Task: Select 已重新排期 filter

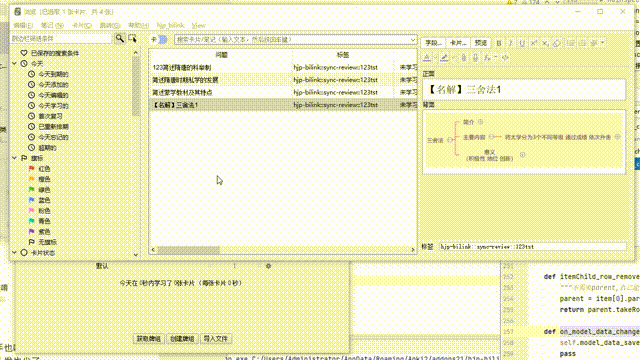Action: coord(53,127)
